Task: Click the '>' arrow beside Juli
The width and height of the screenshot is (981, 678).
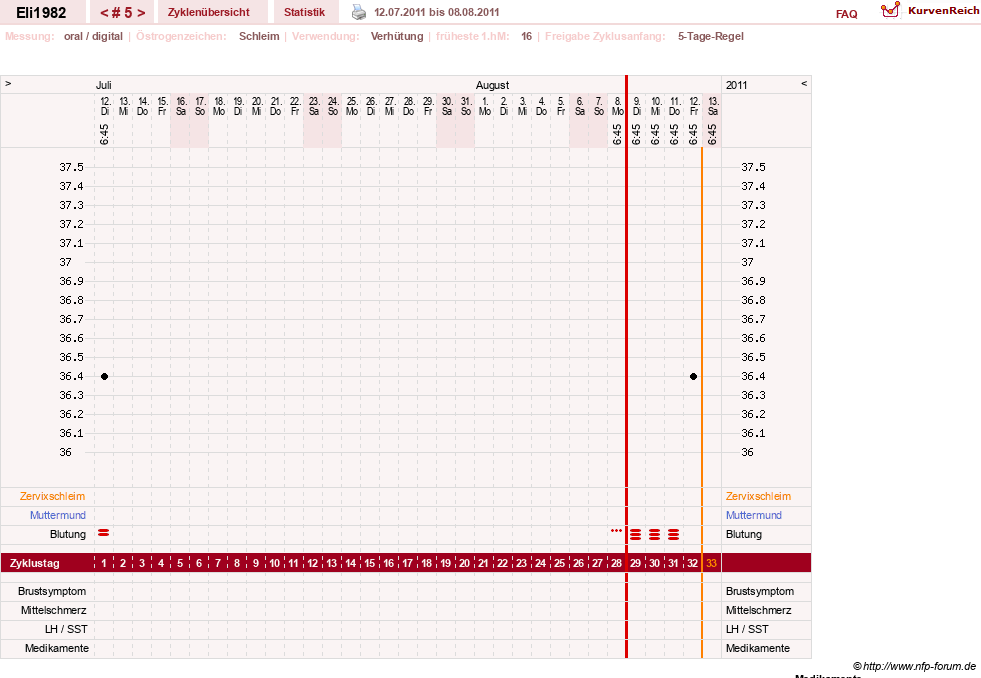Action: pos(8,83)
